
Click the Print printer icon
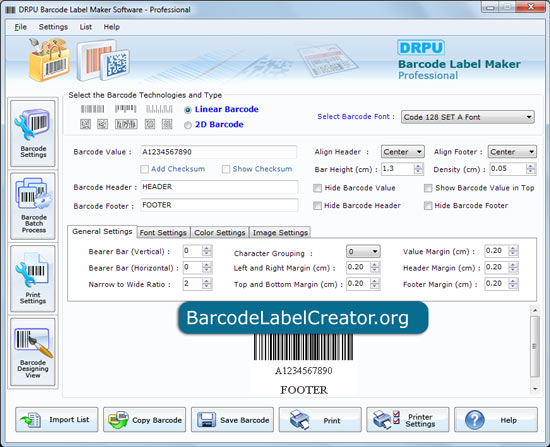tap(299, 419)
